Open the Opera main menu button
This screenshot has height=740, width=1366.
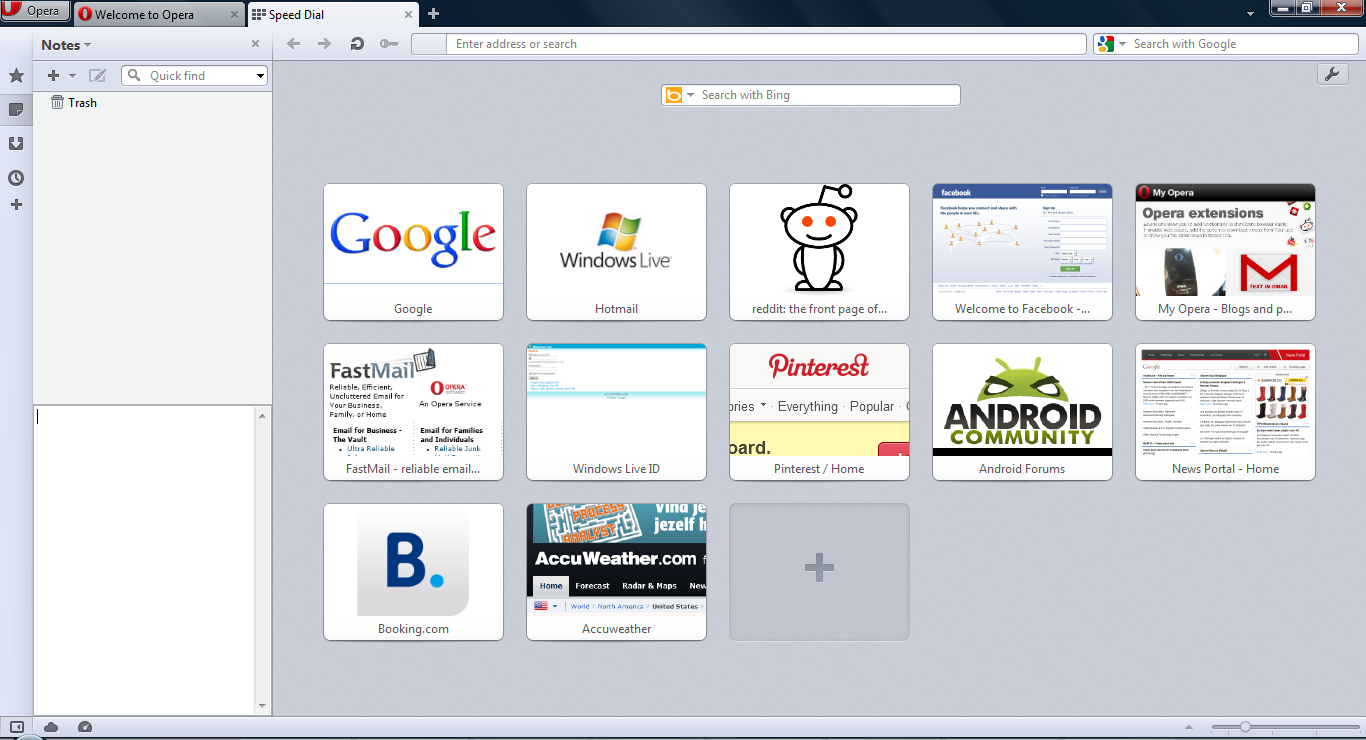point(35,12)
